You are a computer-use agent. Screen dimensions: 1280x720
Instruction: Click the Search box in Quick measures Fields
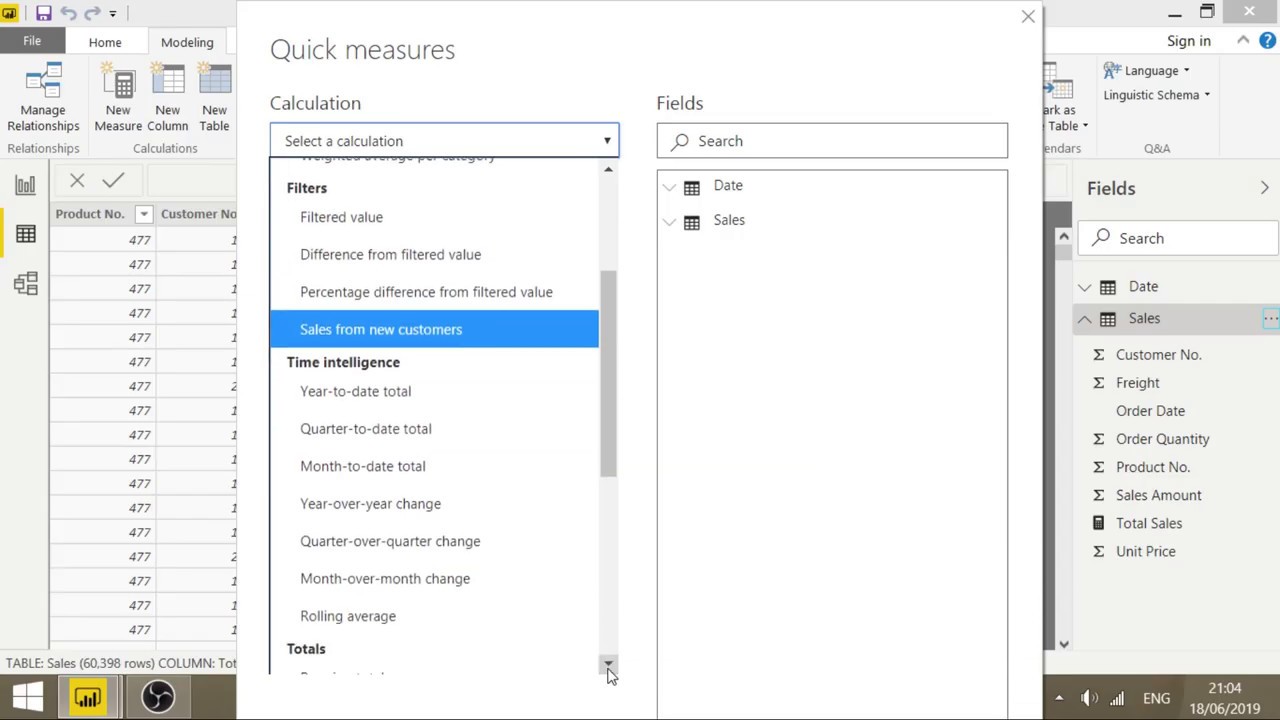click(x=832, y=141)
